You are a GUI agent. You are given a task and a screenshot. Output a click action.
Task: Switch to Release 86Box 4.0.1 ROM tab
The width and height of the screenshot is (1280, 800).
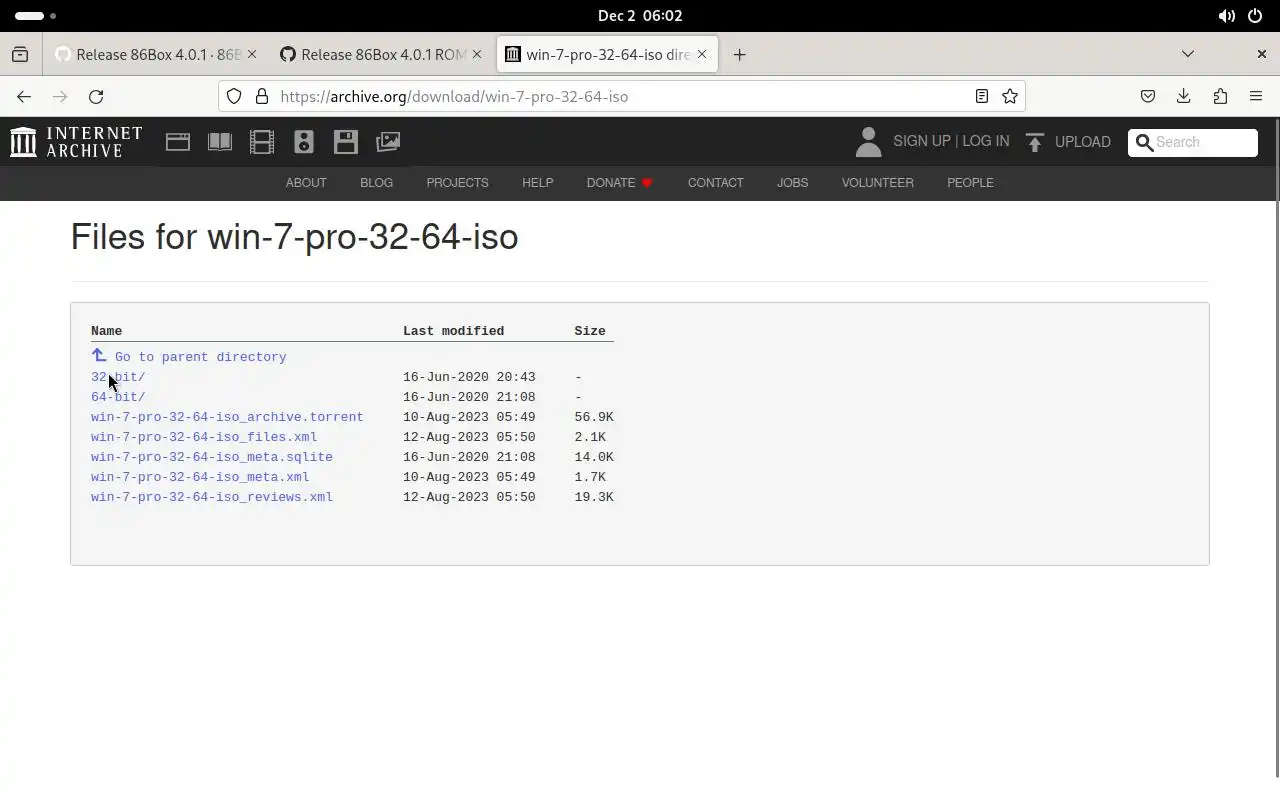click(381, 54)
